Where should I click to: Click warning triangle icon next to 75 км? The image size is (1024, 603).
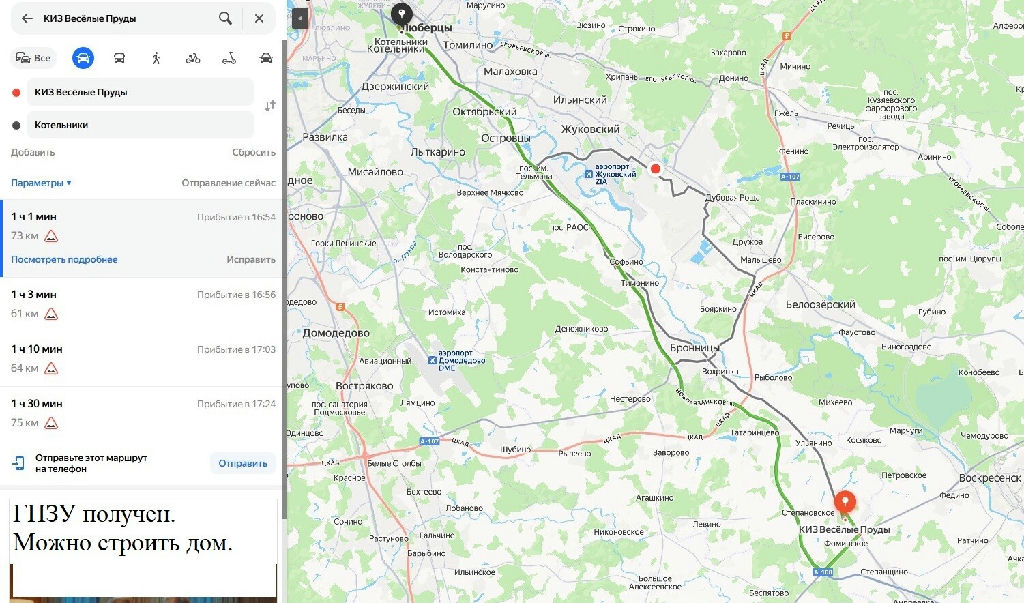point(51,423)
